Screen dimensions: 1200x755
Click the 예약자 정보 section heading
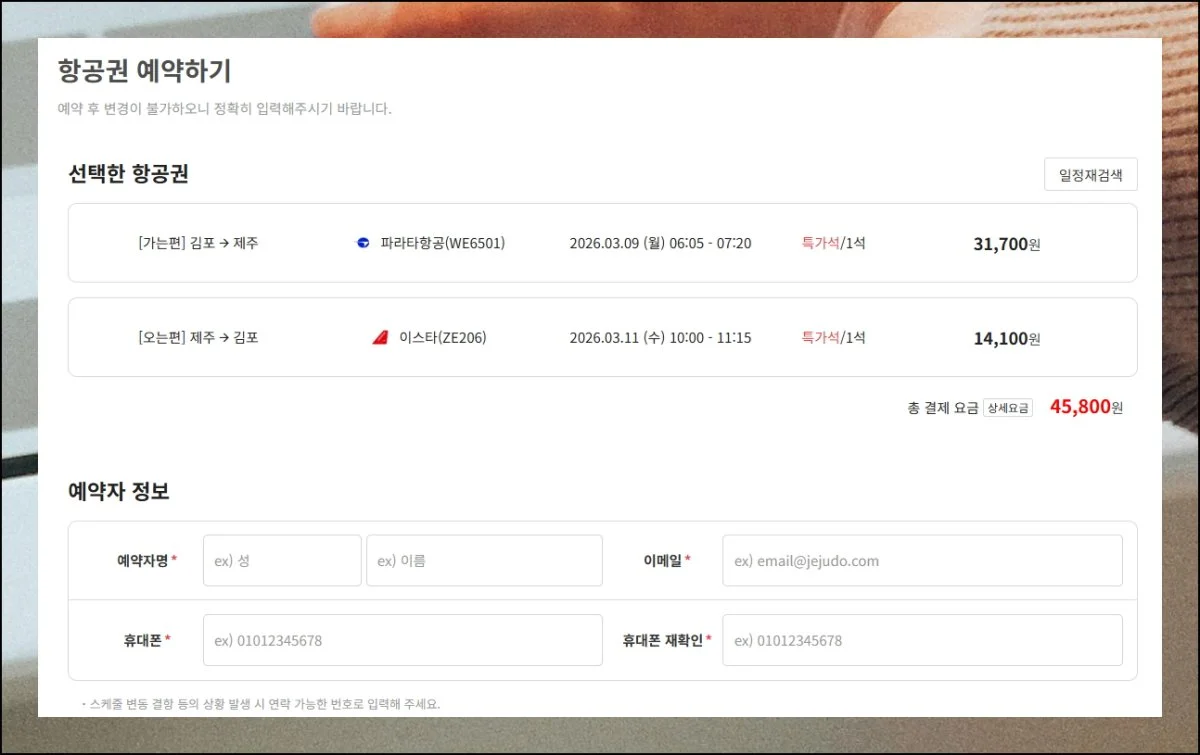coord(119,492)
